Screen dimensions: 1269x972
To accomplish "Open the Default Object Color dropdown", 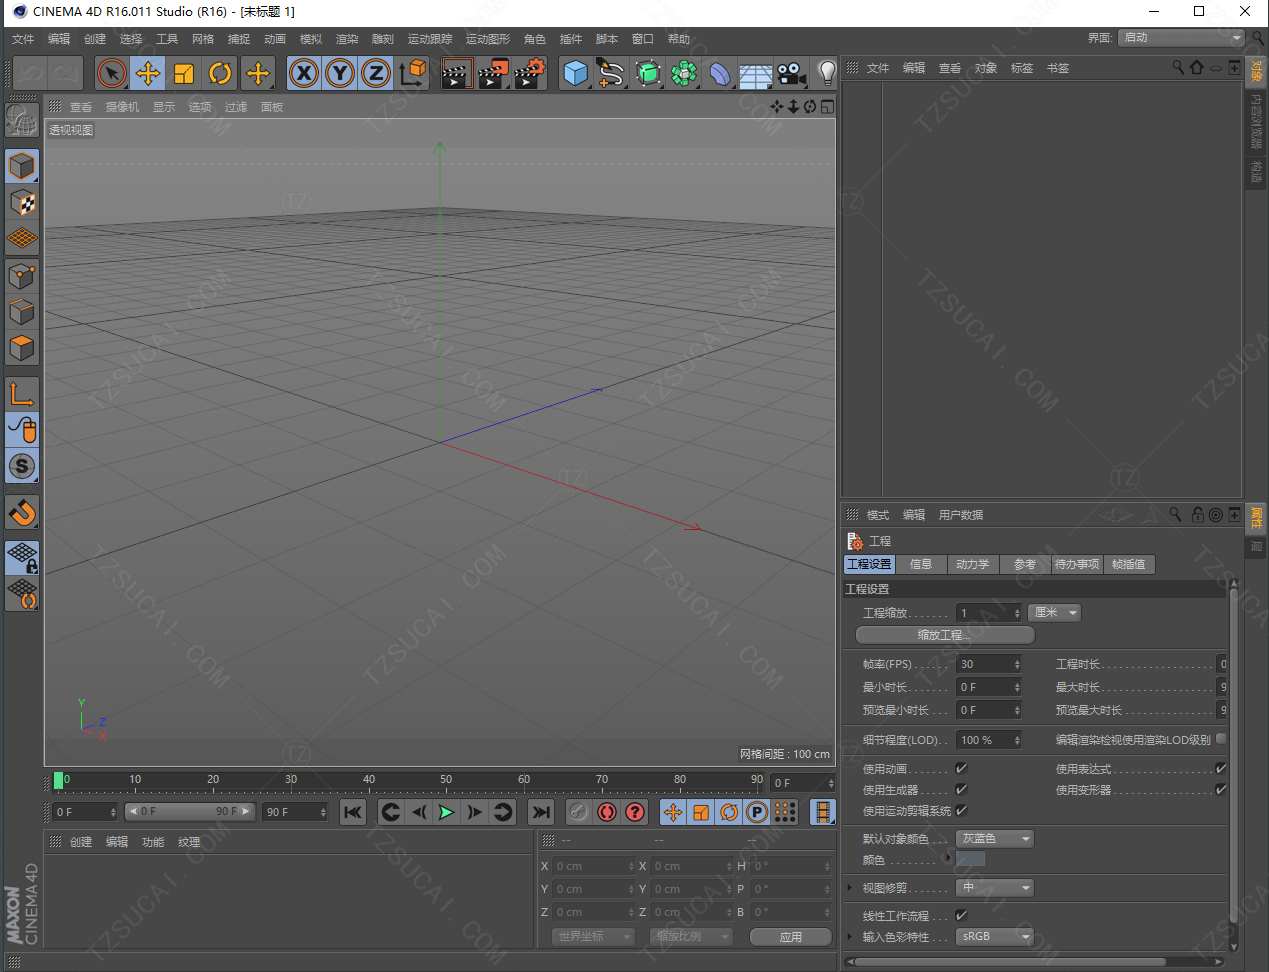I will pyautogui.click(x=995, y=838).
